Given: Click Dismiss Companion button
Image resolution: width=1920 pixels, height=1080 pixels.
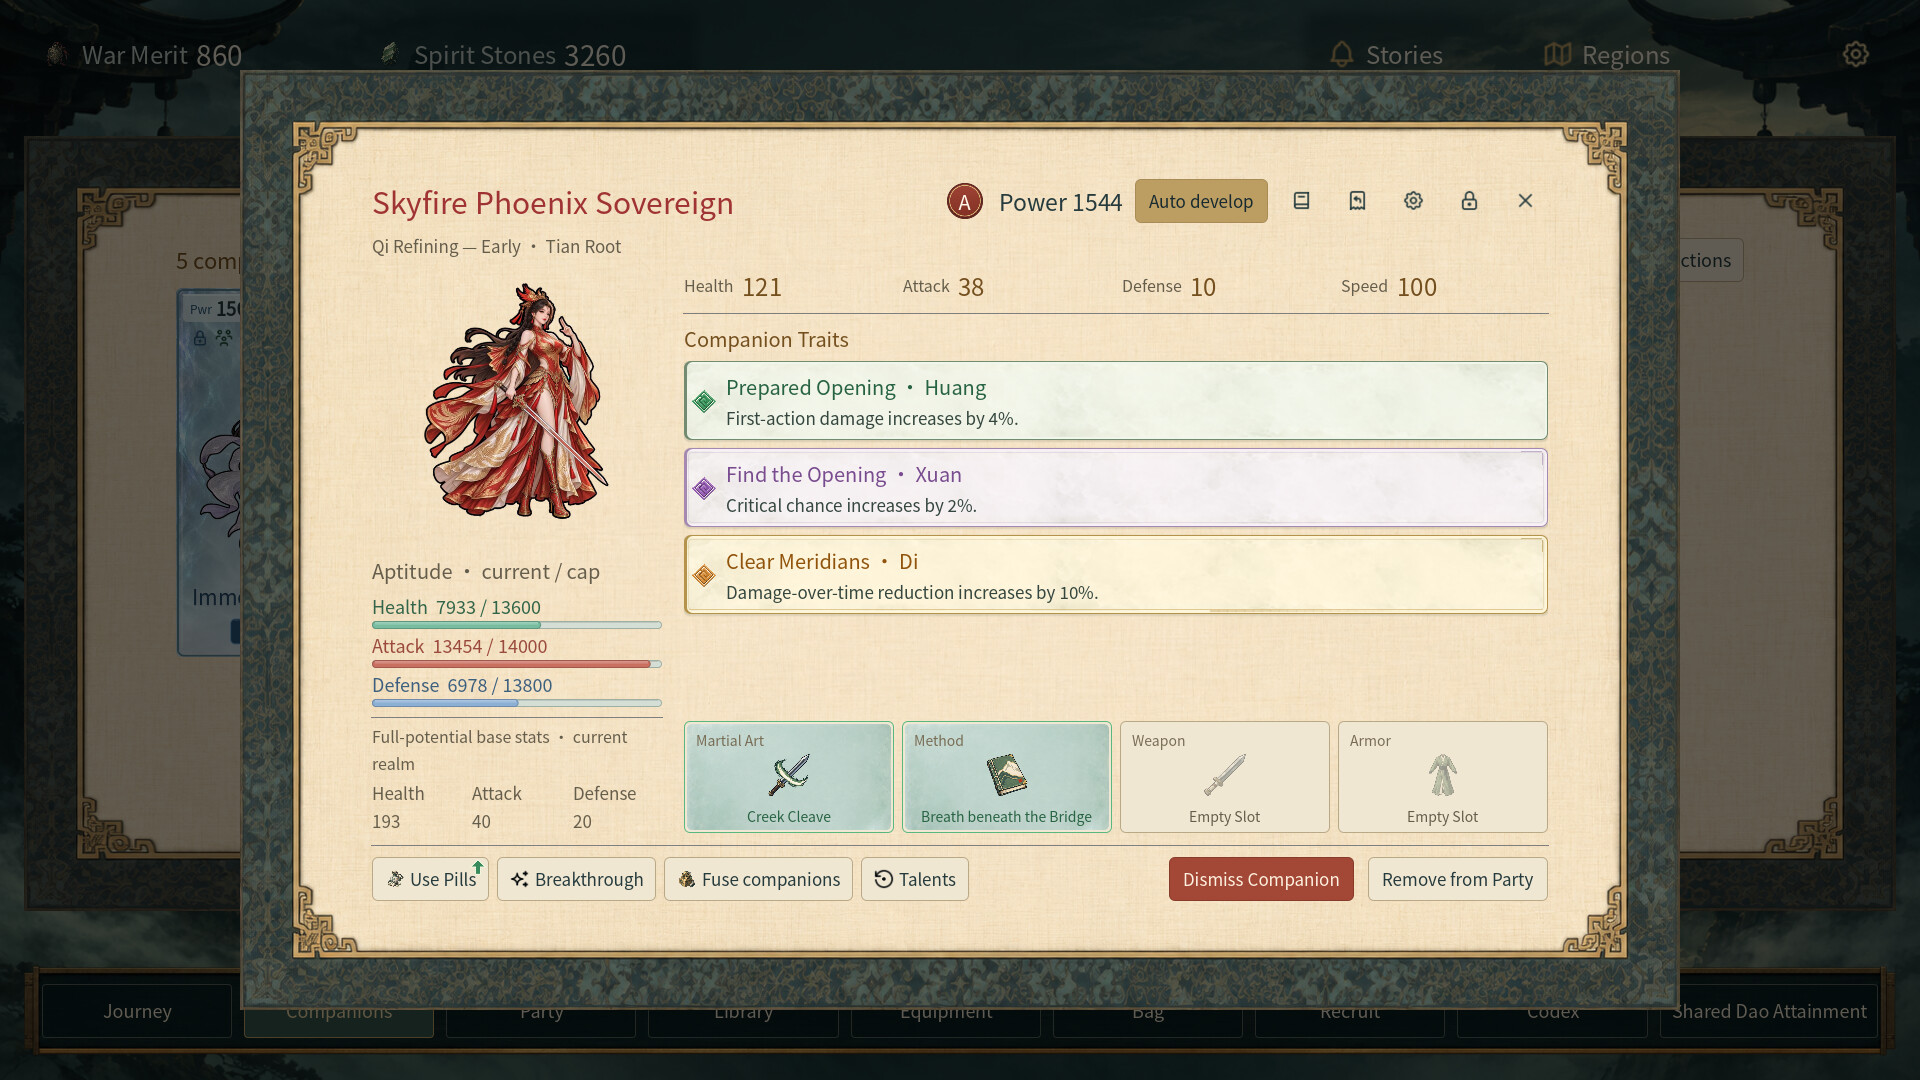Looking at the screenshot, I should coord(1261,879).
